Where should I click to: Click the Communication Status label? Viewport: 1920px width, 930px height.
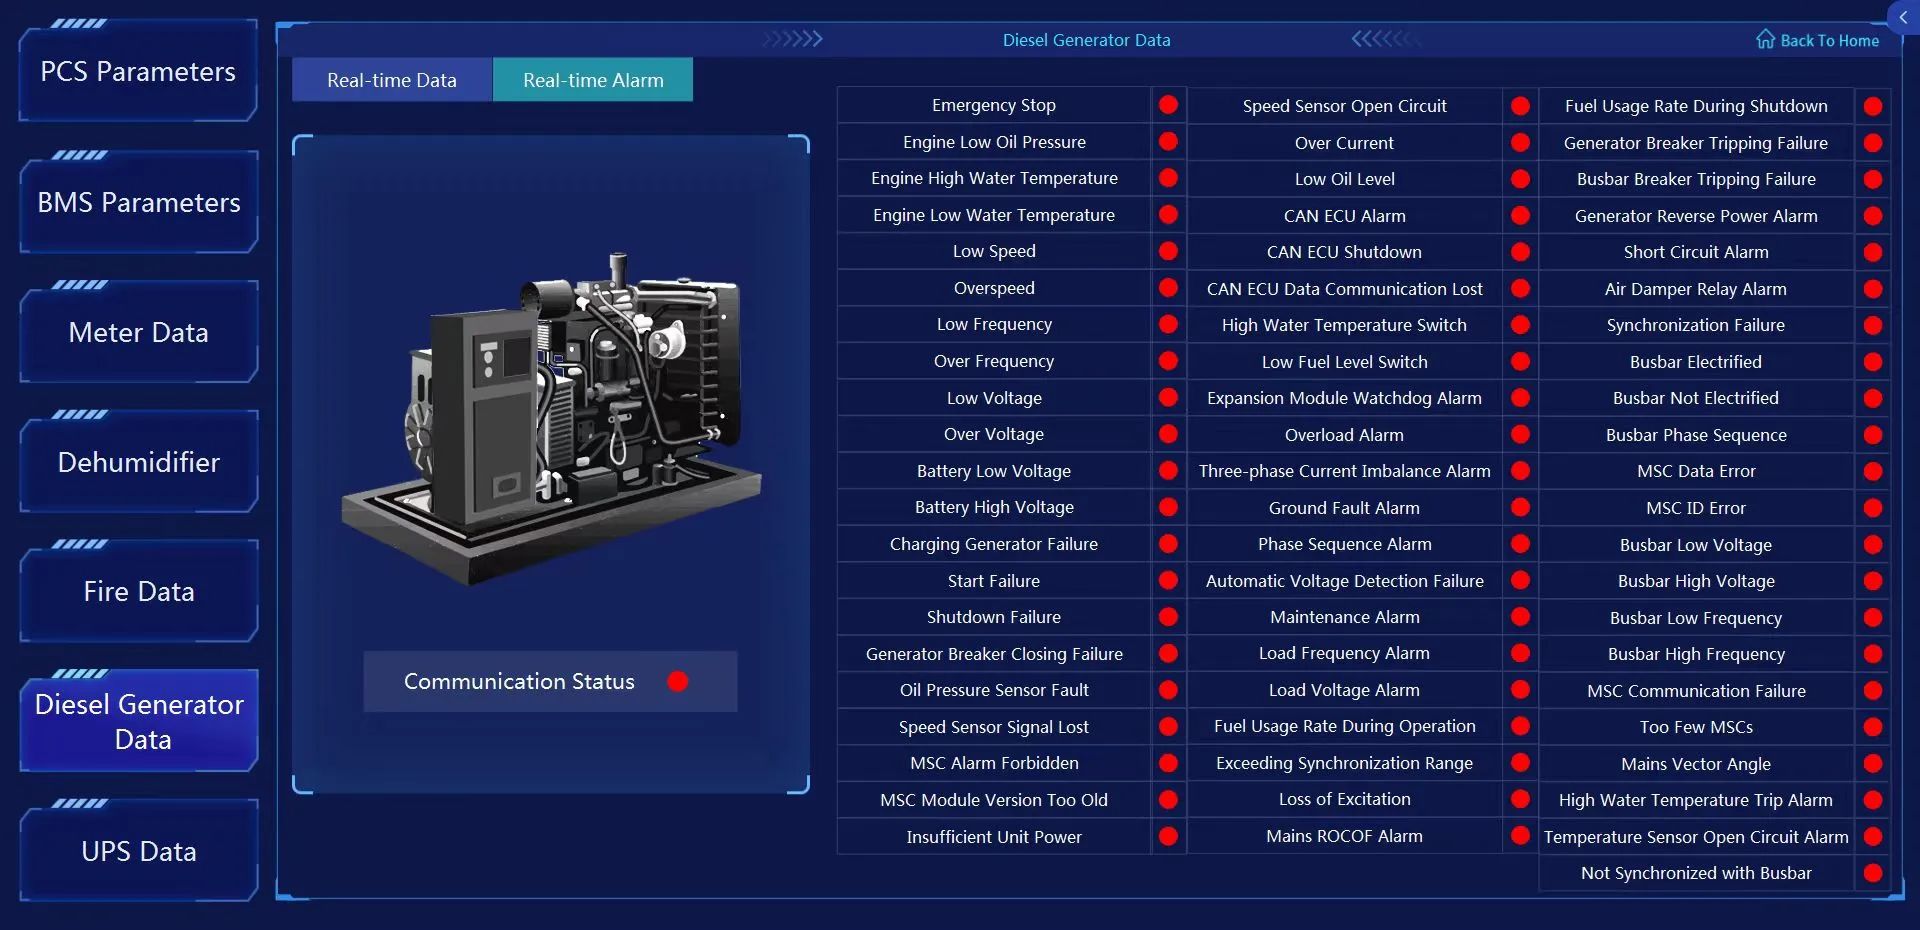click(519, 681)
